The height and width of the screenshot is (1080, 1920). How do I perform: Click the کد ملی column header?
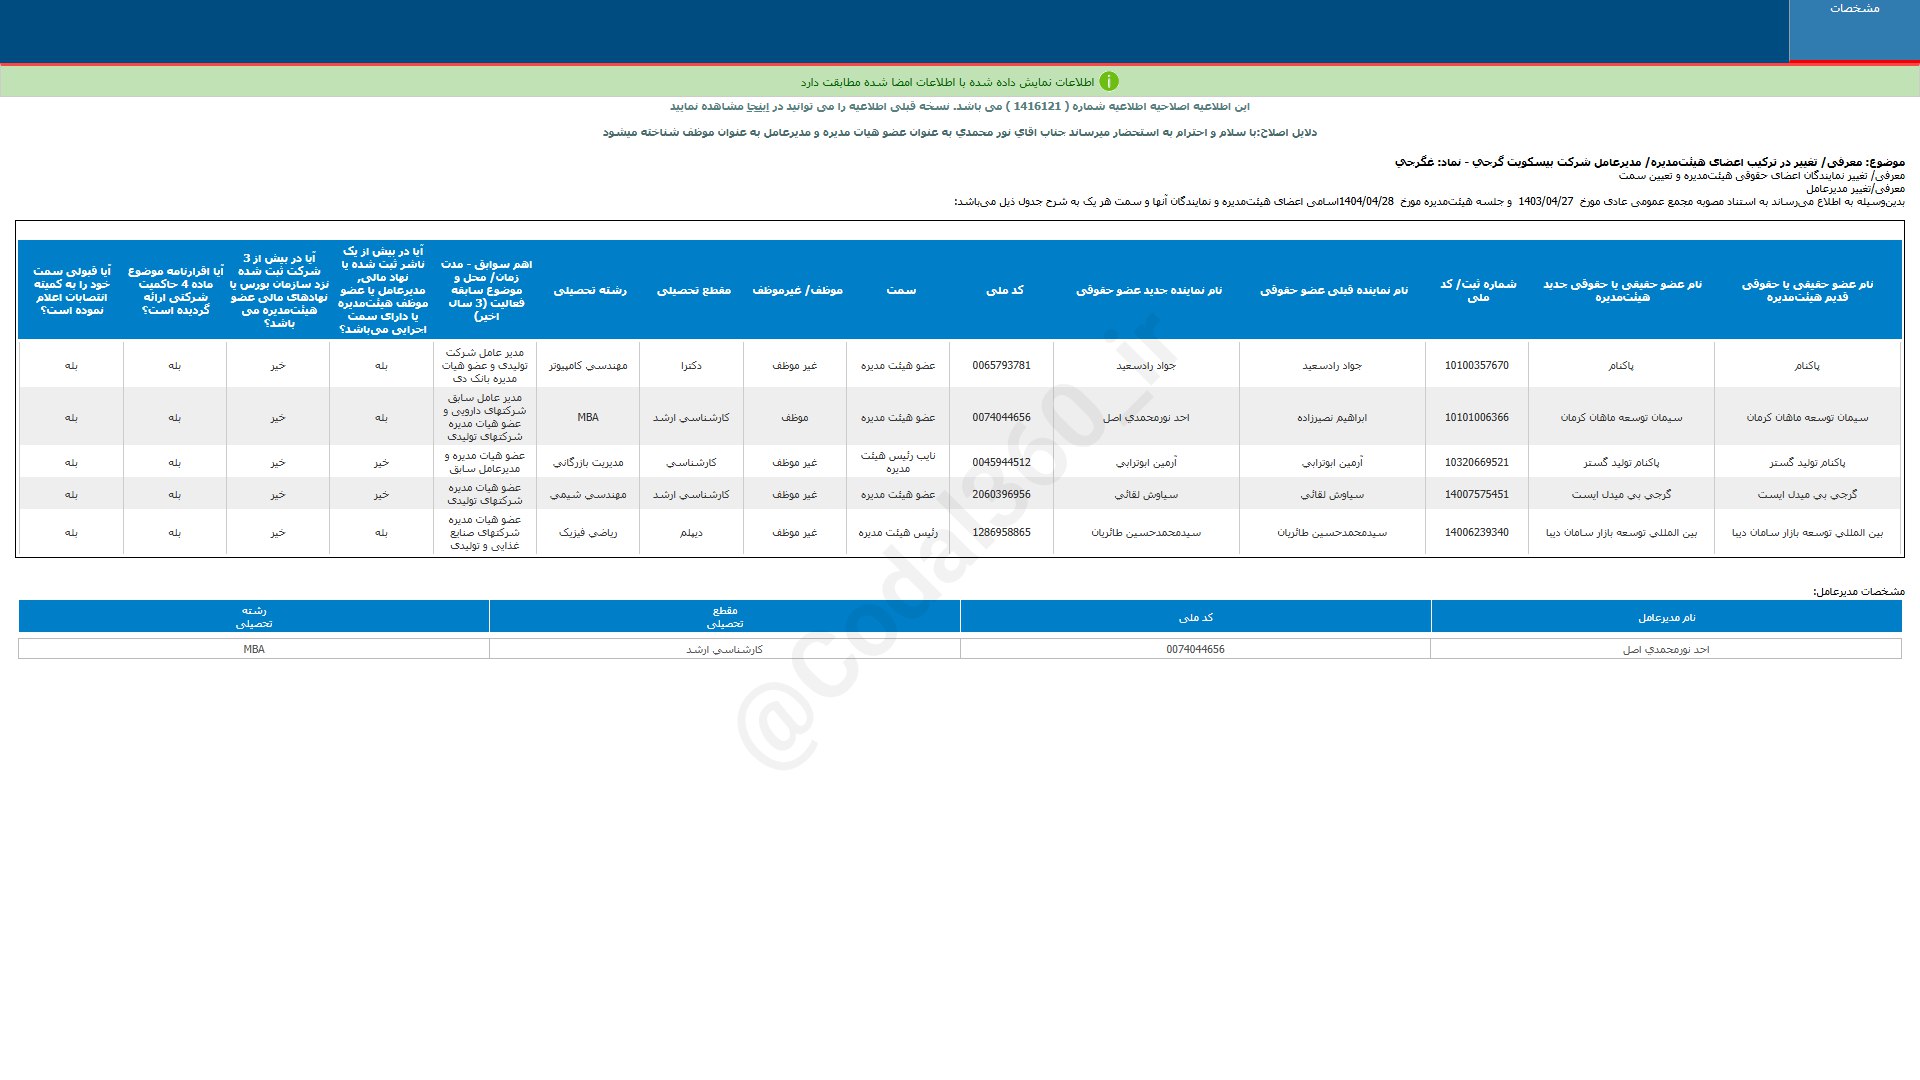click(x=1004, y=290)
